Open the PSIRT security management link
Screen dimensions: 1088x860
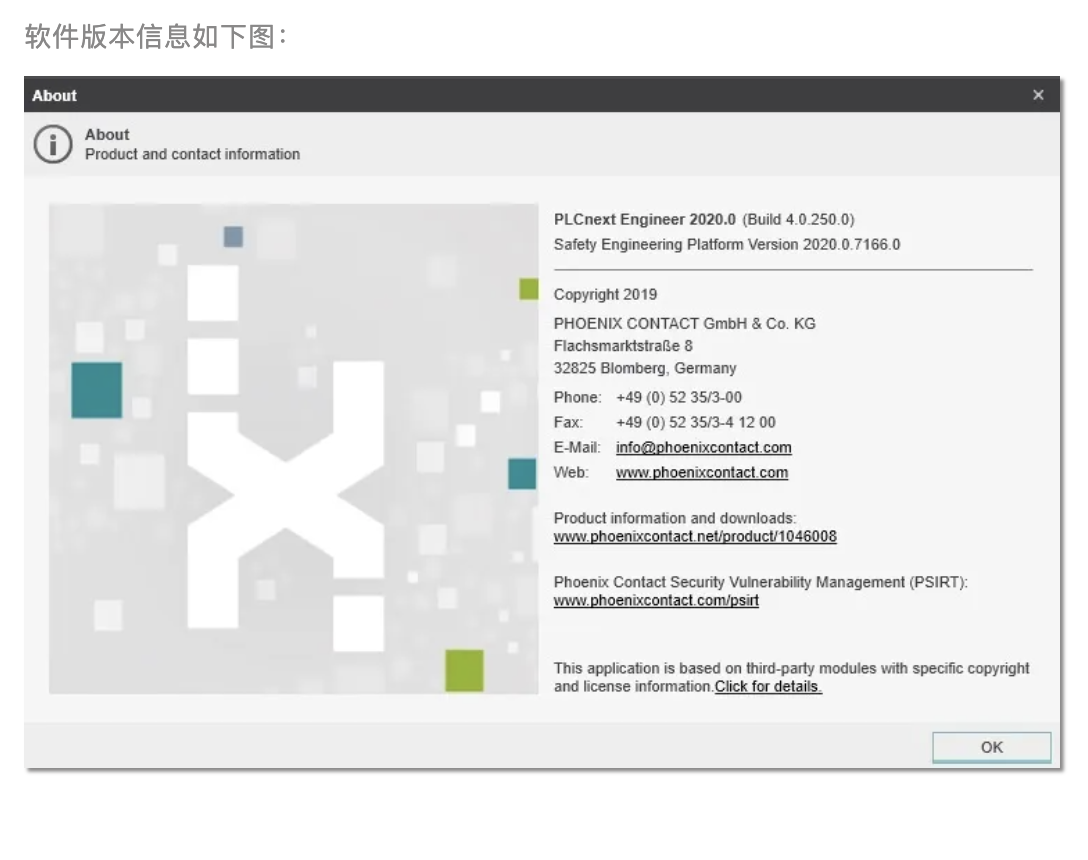coord(655,600)
